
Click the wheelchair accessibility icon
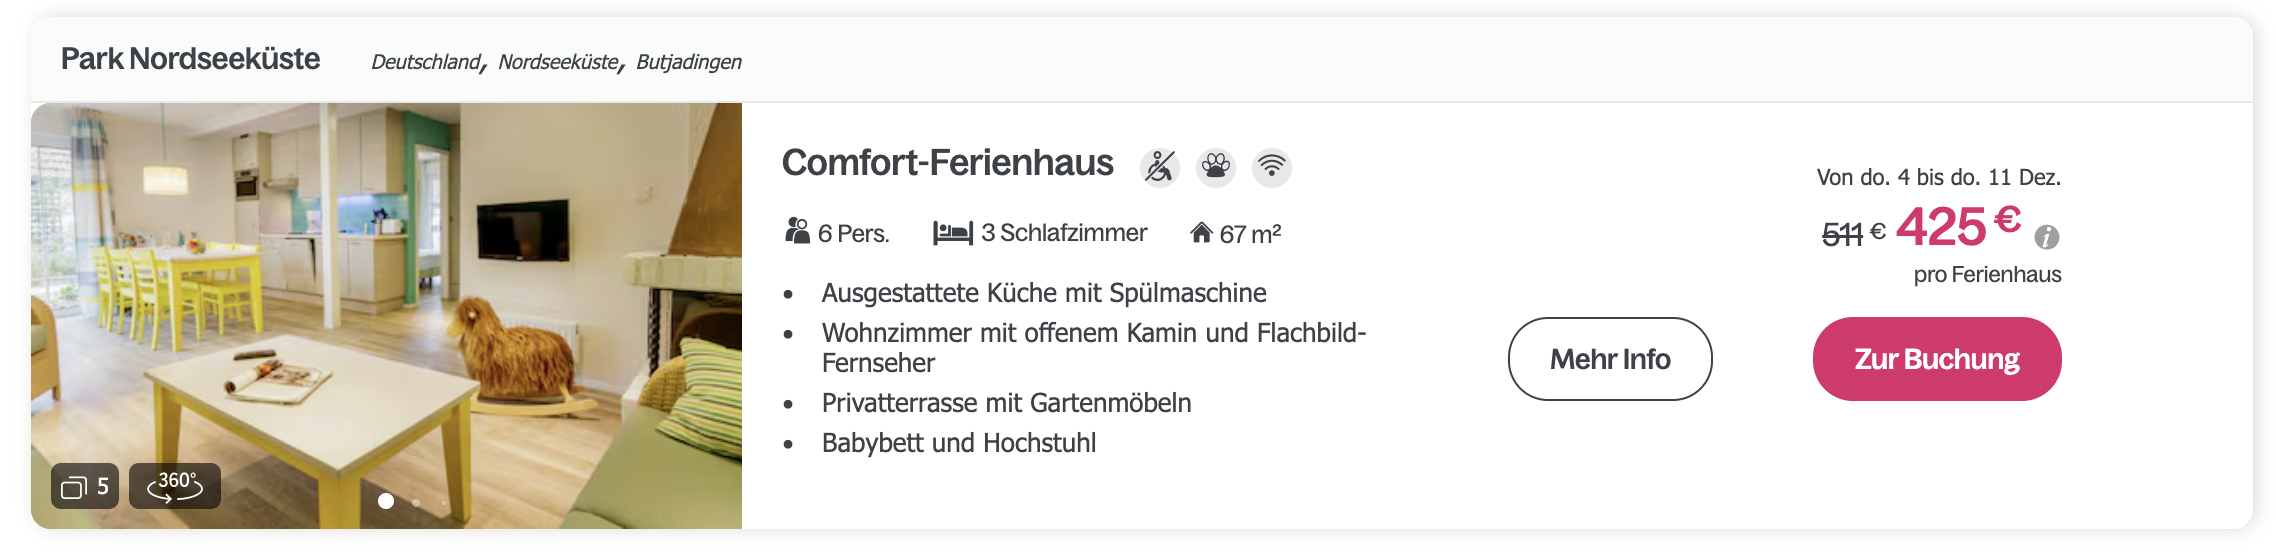[1160, 167]
